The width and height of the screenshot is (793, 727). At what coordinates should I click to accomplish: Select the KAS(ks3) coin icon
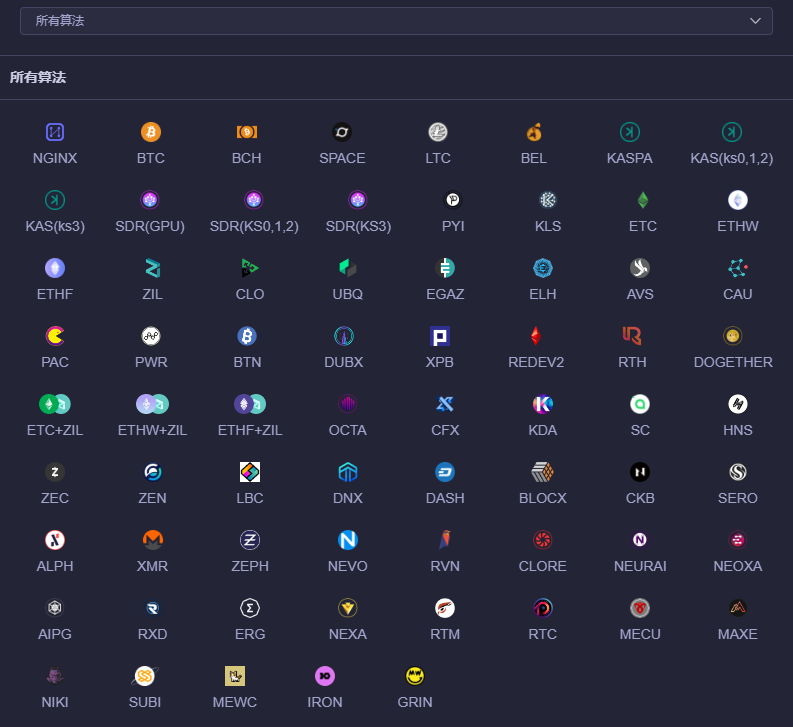coord(55,200)
